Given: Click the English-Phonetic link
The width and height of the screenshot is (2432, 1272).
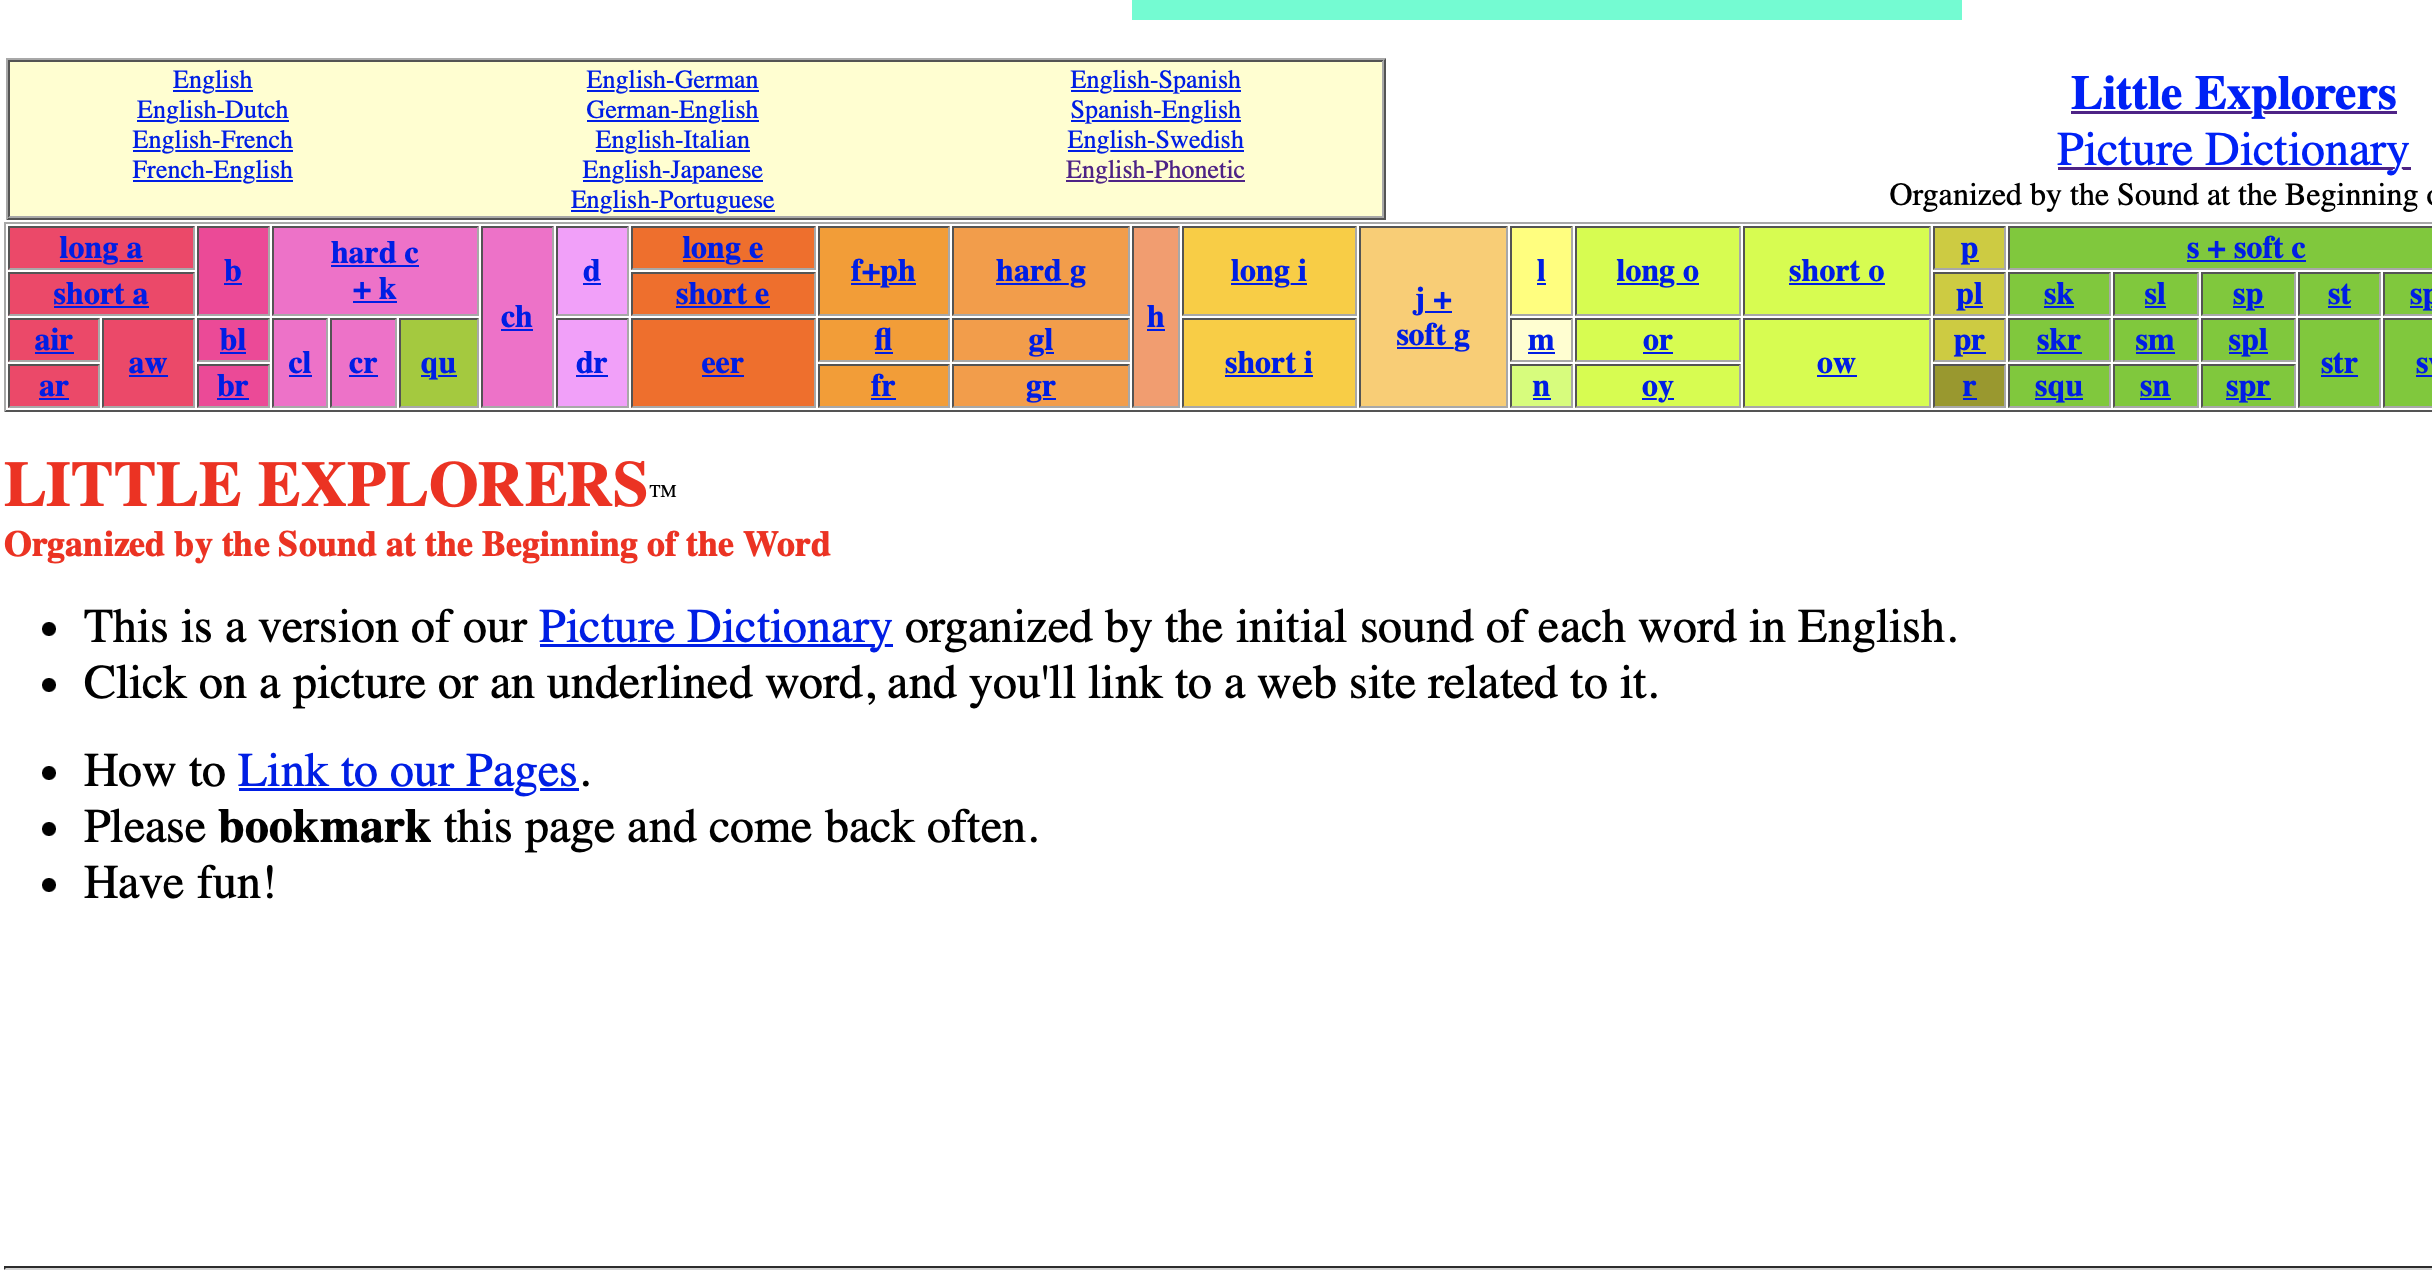Looking at the screenshot, I should click(1155, 170).
